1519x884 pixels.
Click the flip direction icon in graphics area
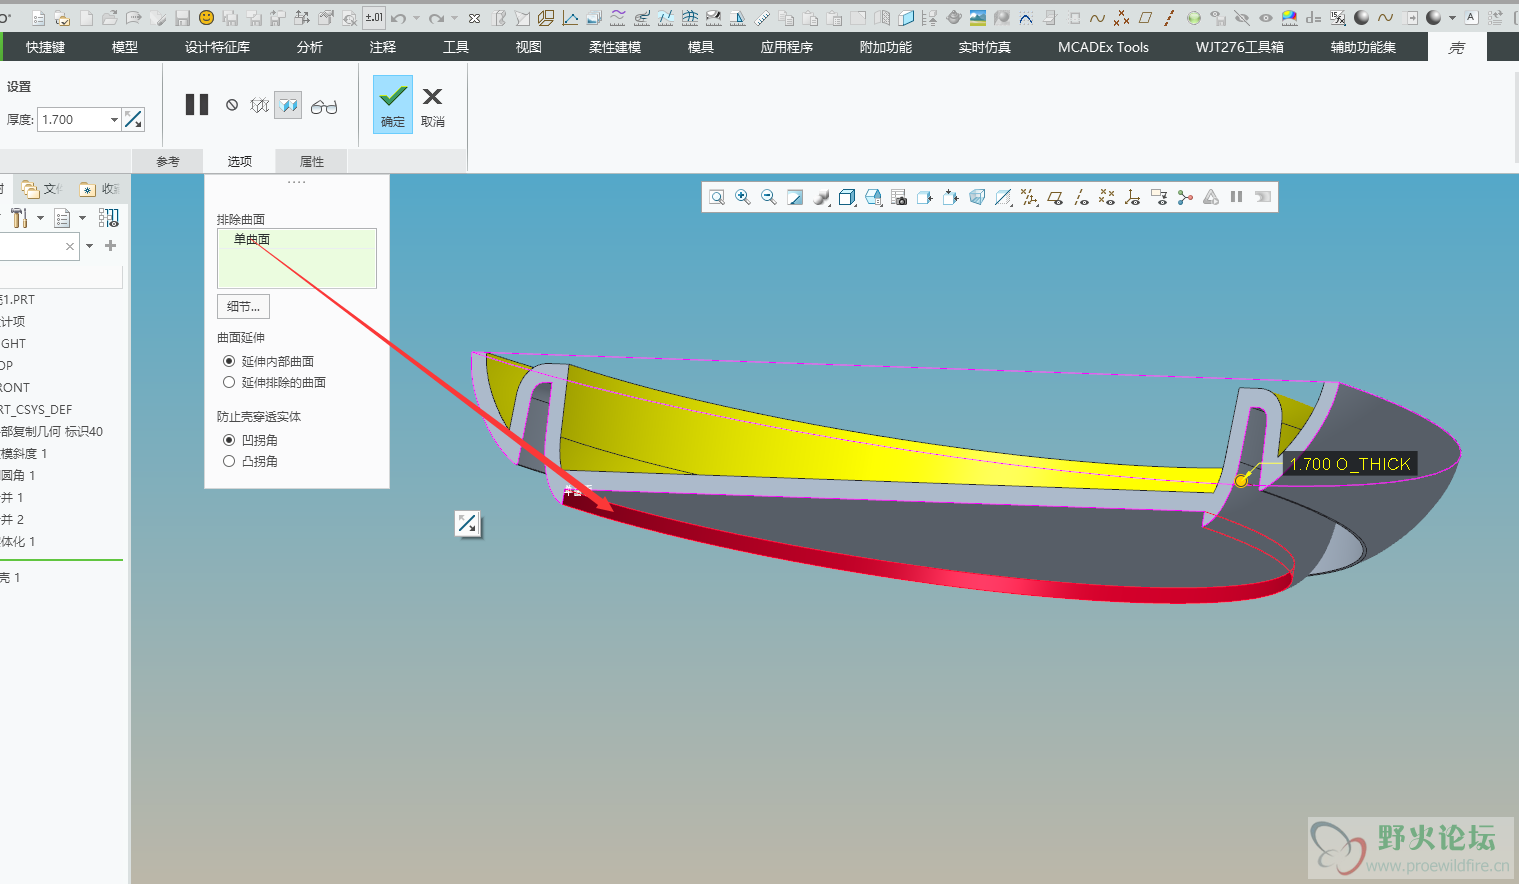tap(467, 523)
